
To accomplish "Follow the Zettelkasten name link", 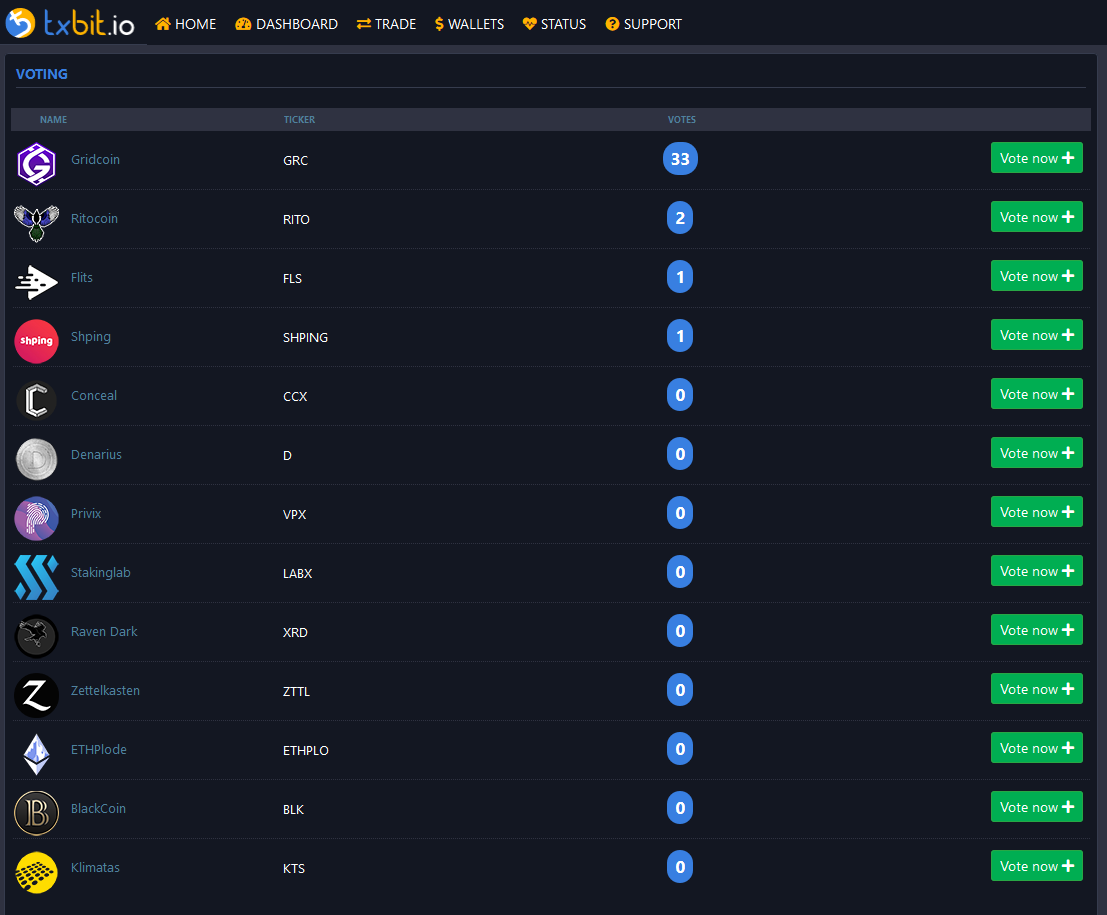I will pyautogui.click(x=105, y=690).
